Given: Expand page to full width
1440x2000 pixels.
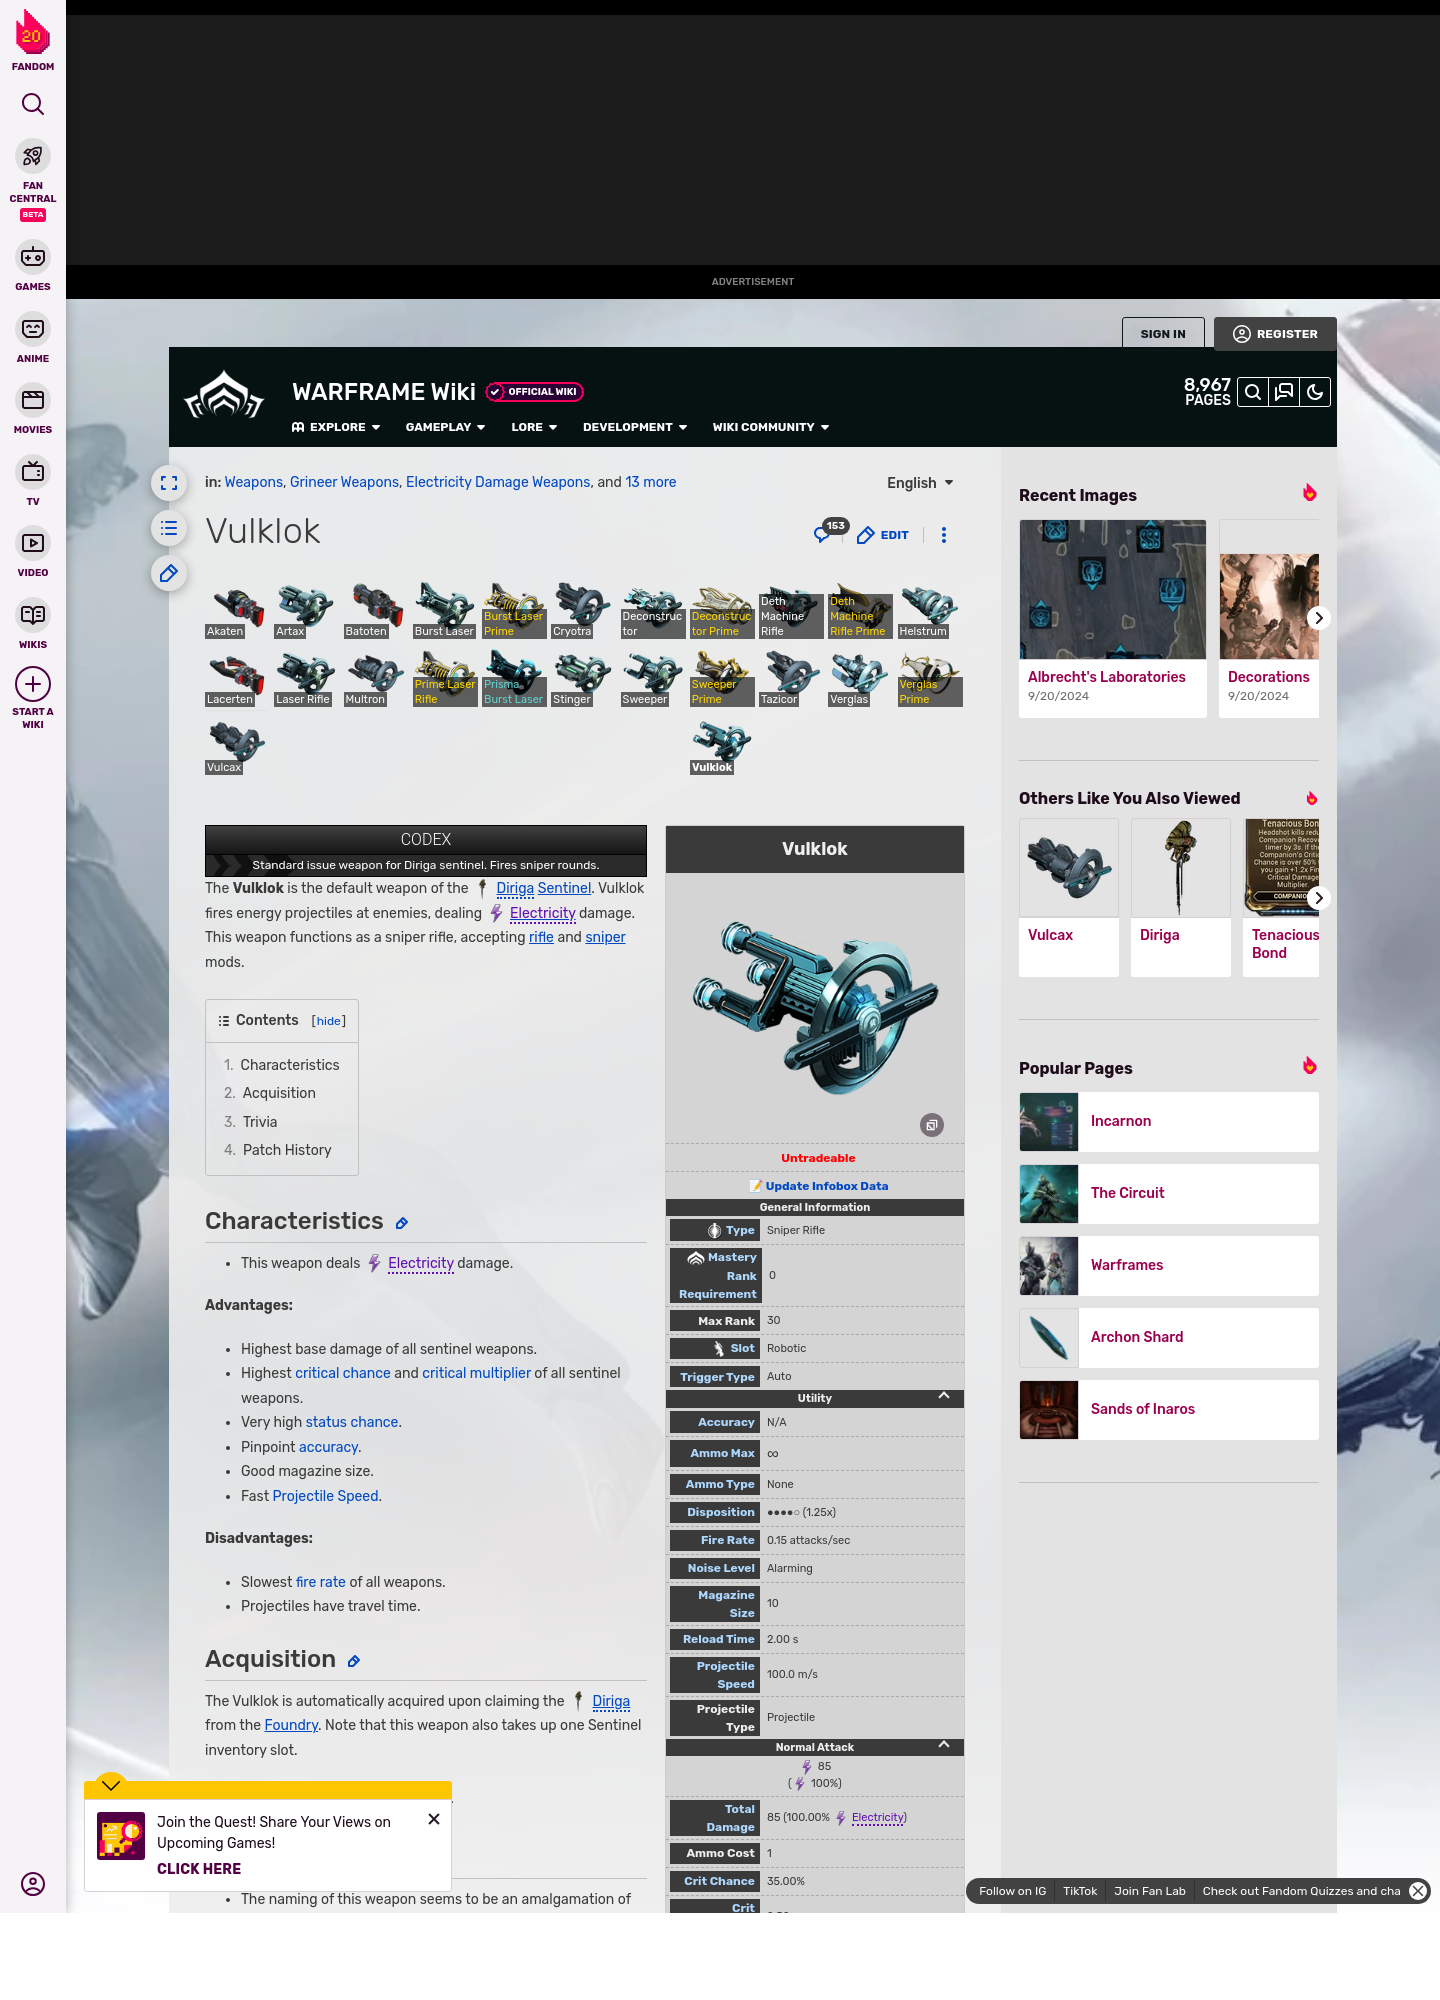Looking at the screenshot, I should 169,483.
